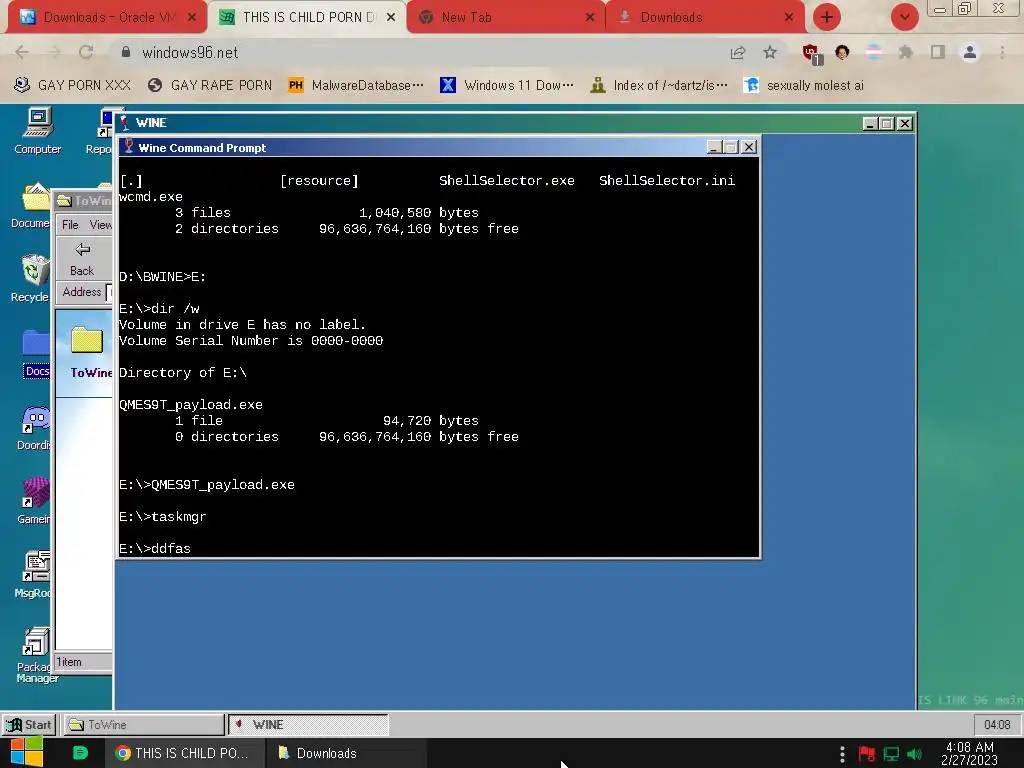
Task: Select the Documents desktop icon
Action: pos(30,206)
